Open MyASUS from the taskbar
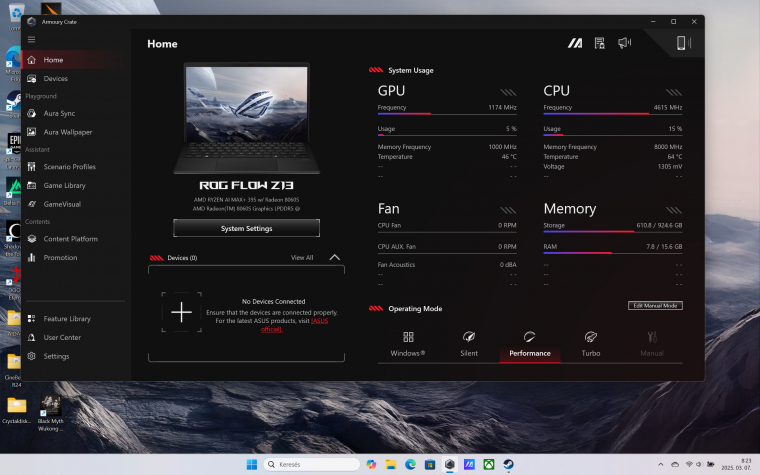The width and height of the screenshot is (760, 475). [x=469, y=464]
